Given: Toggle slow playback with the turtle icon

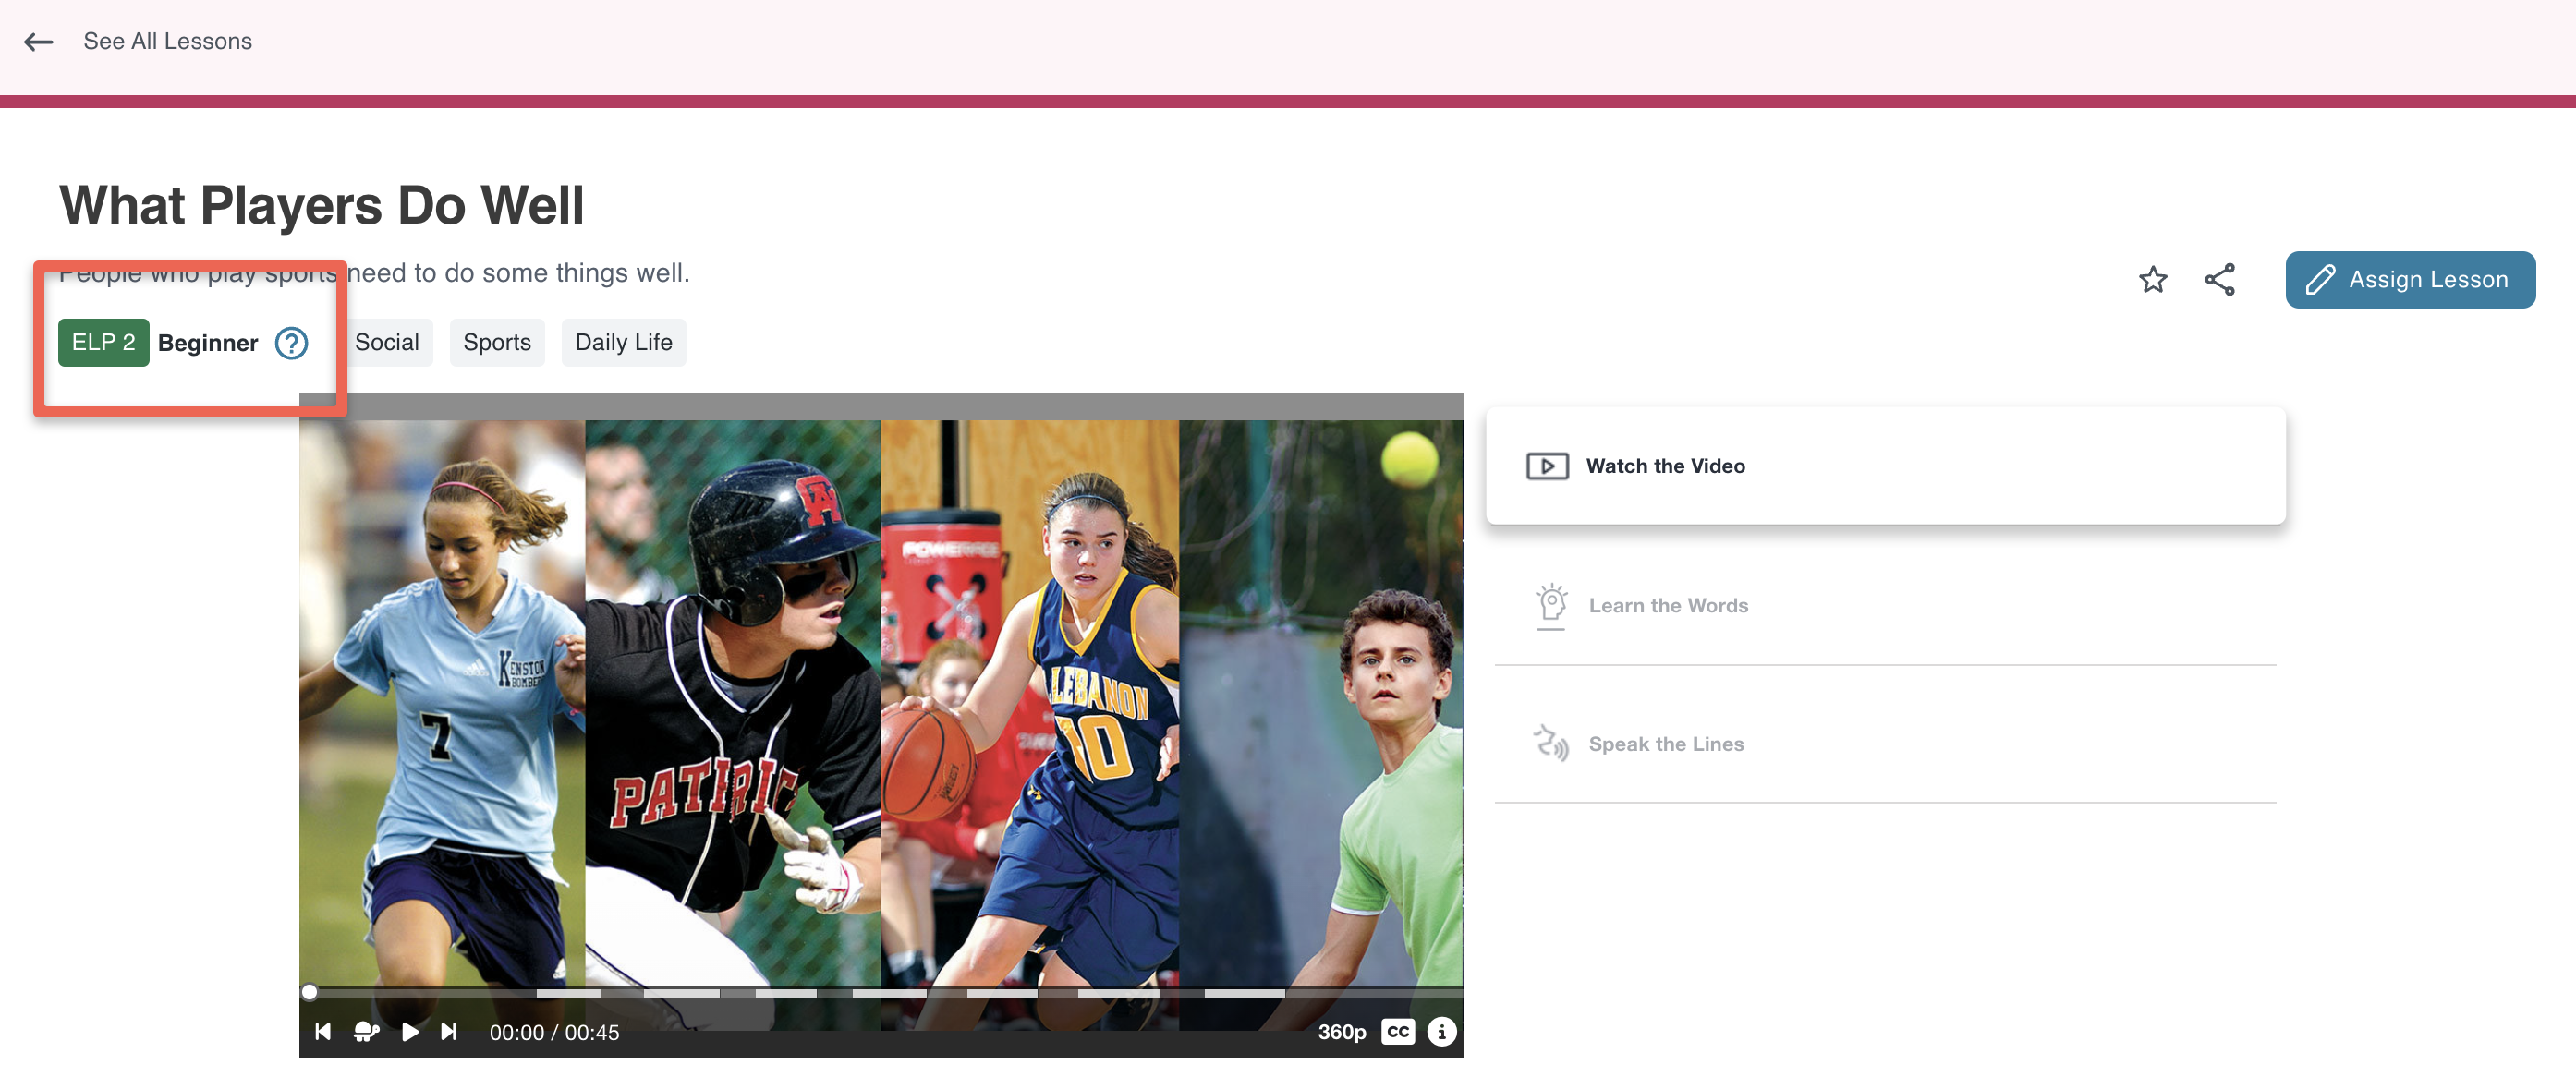Looking at the screenshot, I should tap(366, 1031).
